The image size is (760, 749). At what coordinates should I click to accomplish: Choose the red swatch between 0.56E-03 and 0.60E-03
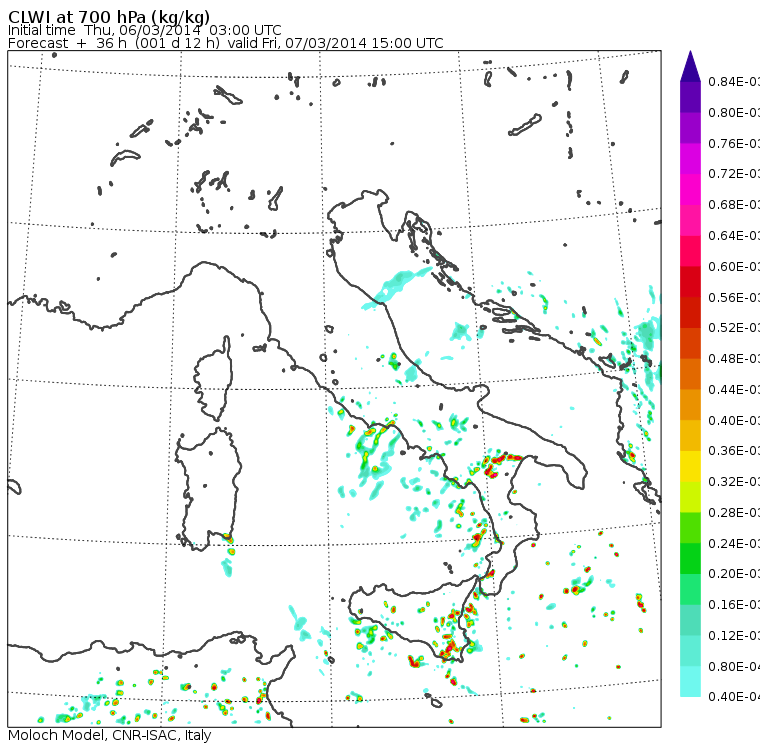tap(690, 282)
